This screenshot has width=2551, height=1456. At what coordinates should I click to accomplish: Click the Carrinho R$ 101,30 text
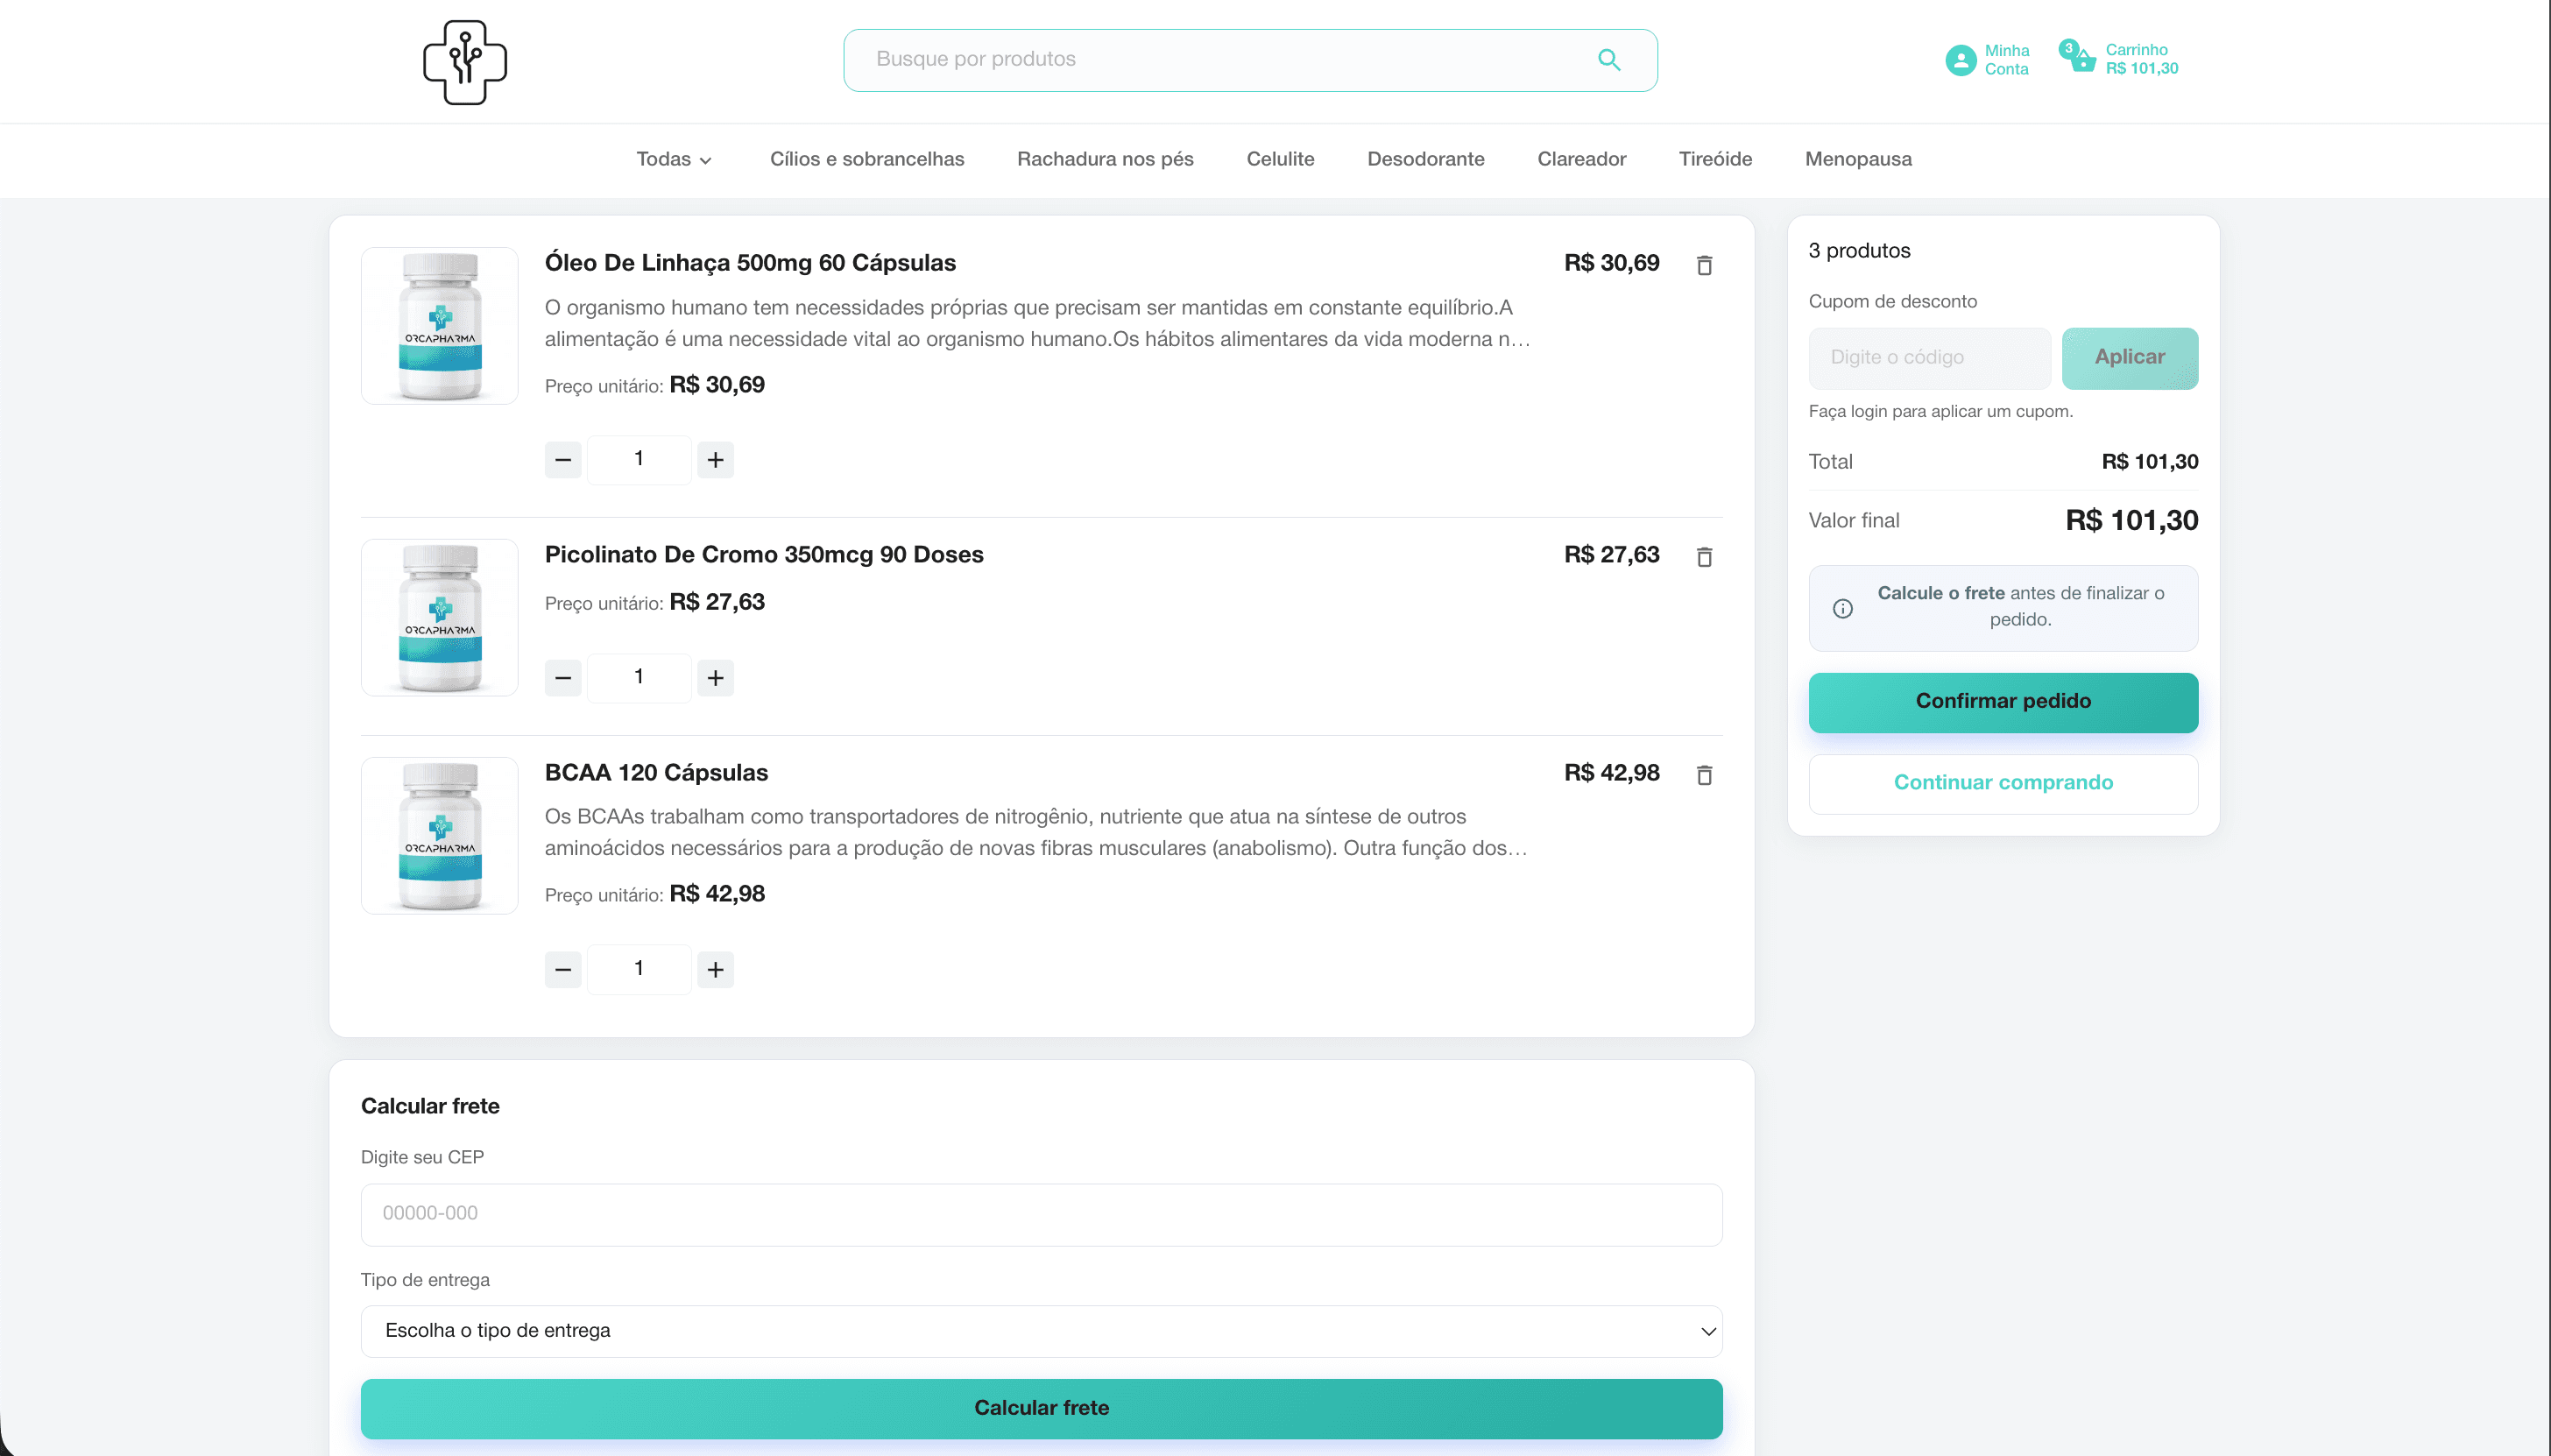click(2141, 59)
